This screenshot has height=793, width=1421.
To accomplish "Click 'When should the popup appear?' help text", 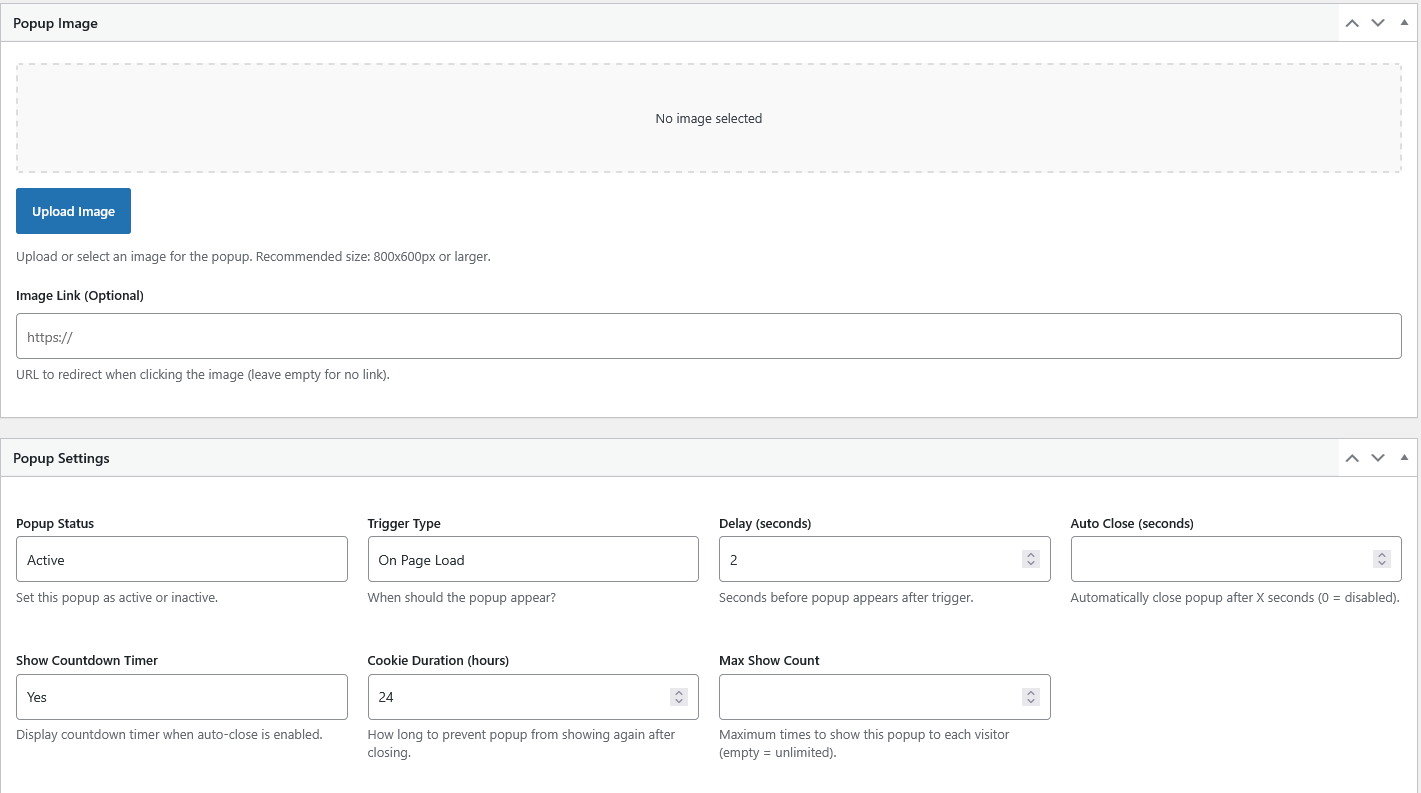I will point(462,597).
